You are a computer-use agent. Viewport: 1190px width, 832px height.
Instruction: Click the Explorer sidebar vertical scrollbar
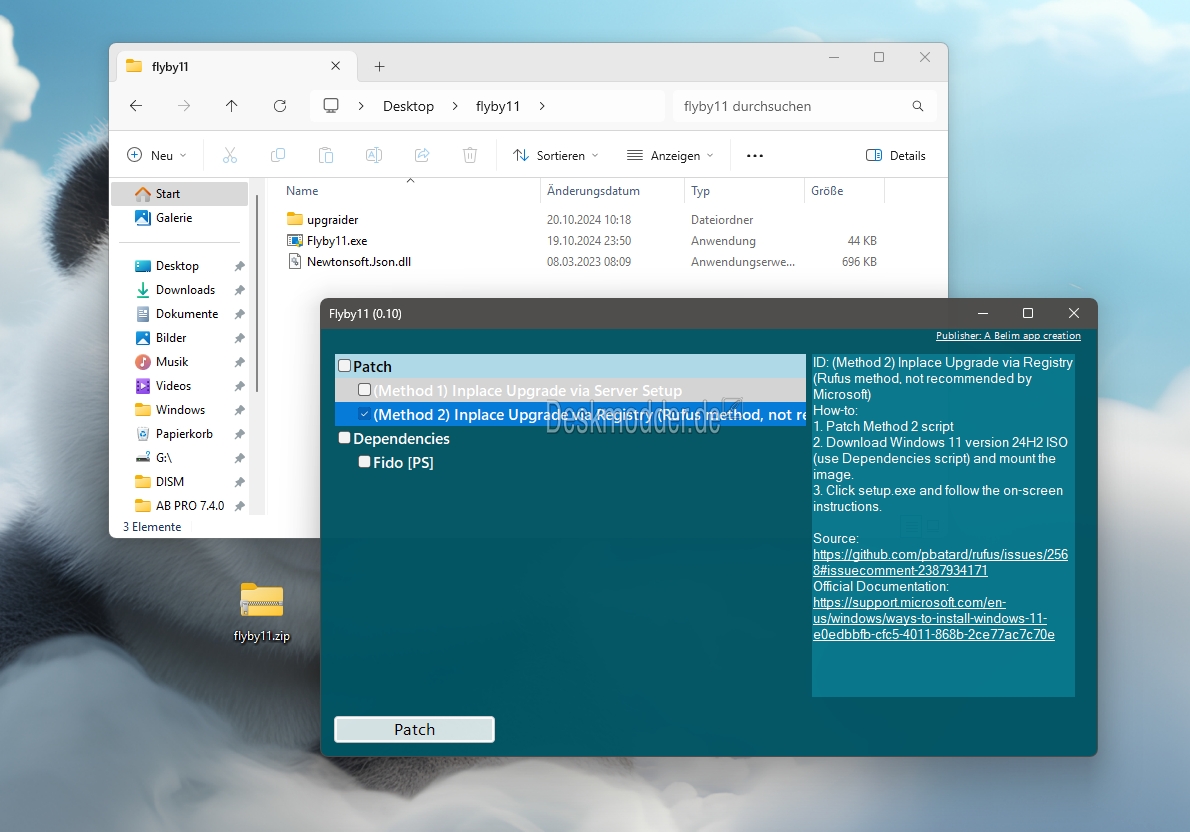point(257,293)
